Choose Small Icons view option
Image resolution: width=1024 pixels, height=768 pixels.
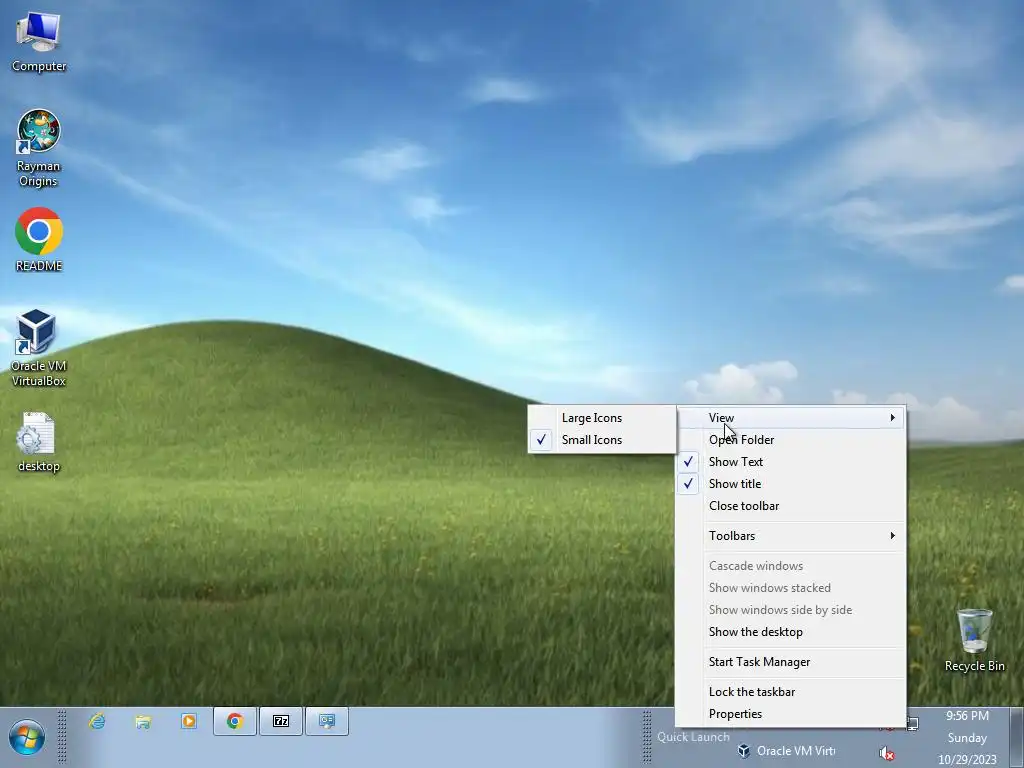(602, 440)
